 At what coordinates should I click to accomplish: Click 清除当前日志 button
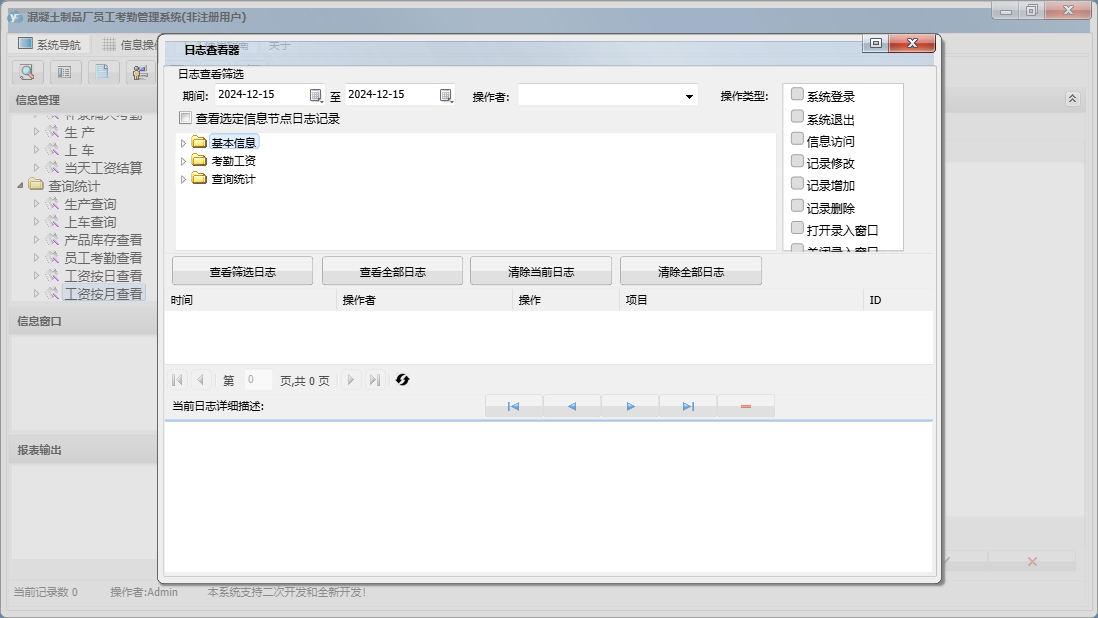click(x=541, y=272)
